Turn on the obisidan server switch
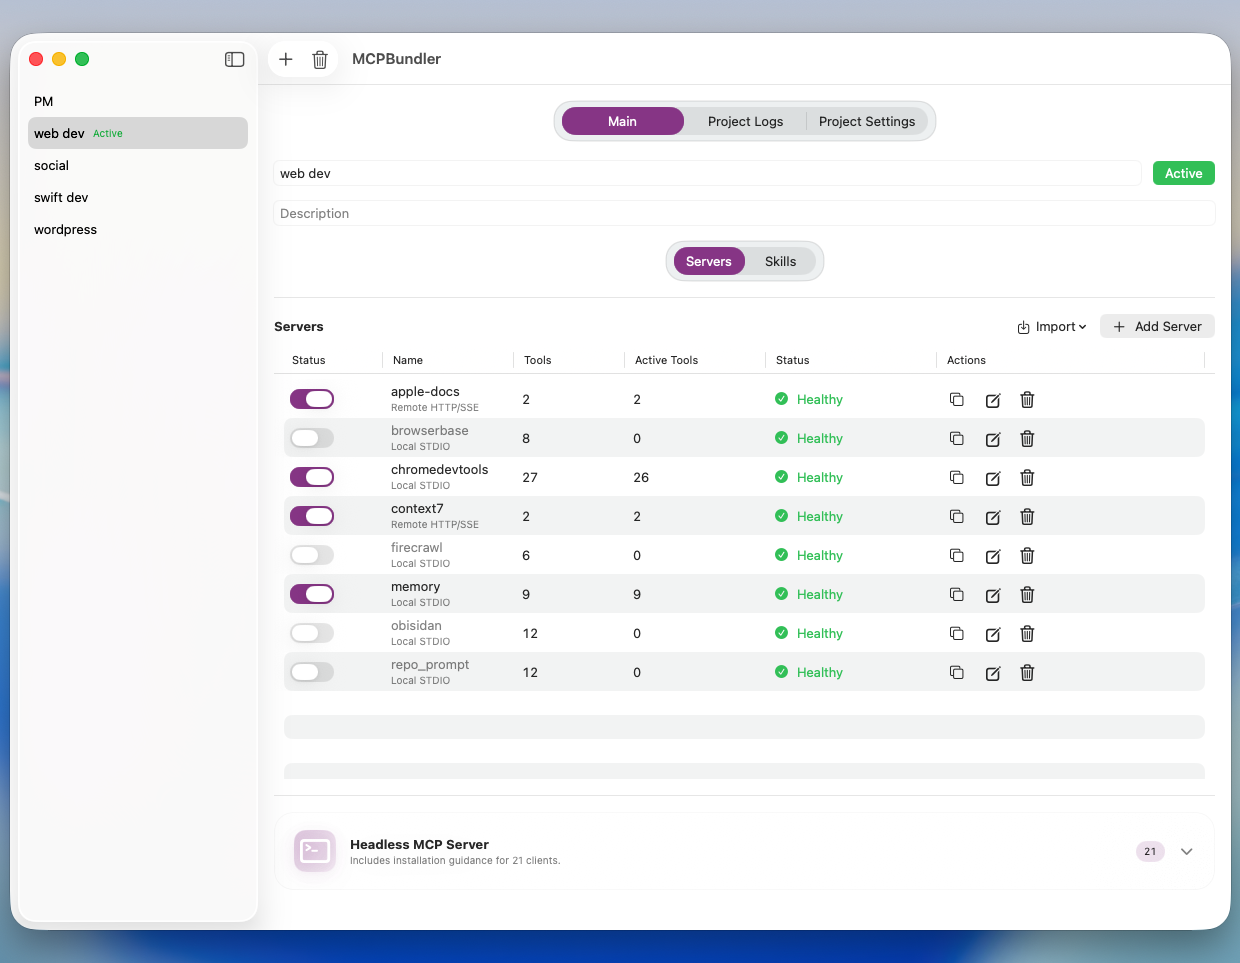Screen dimensions: 1240x963 pos(312,633)
